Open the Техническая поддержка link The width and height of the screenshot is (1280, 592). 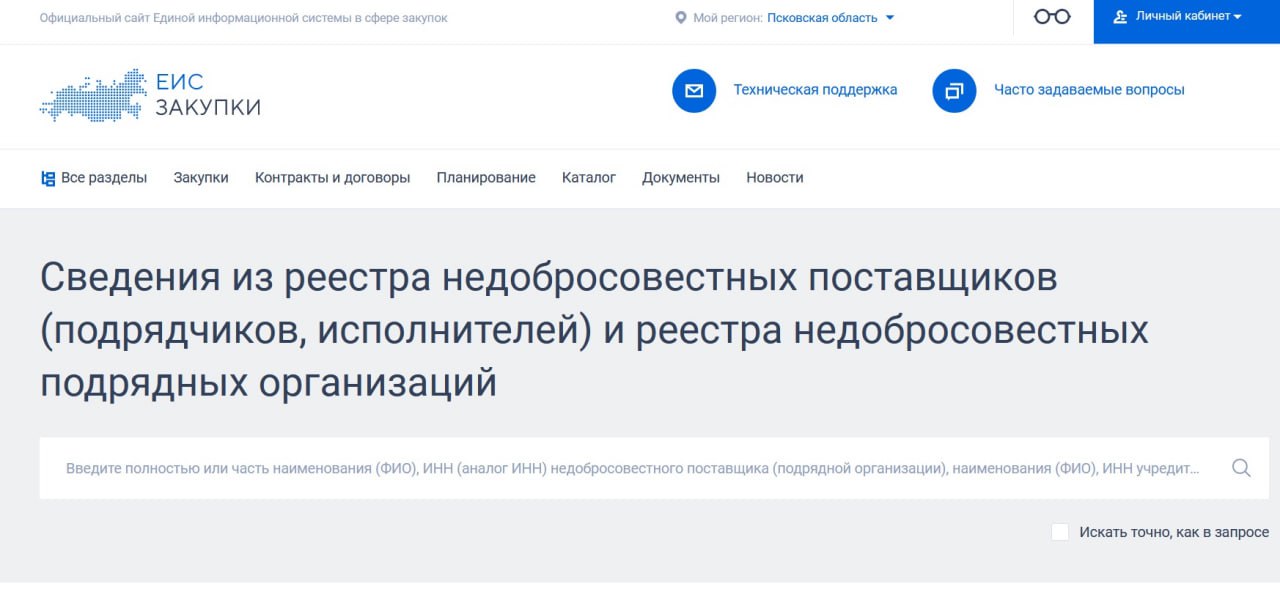click(x=815, y=90)
